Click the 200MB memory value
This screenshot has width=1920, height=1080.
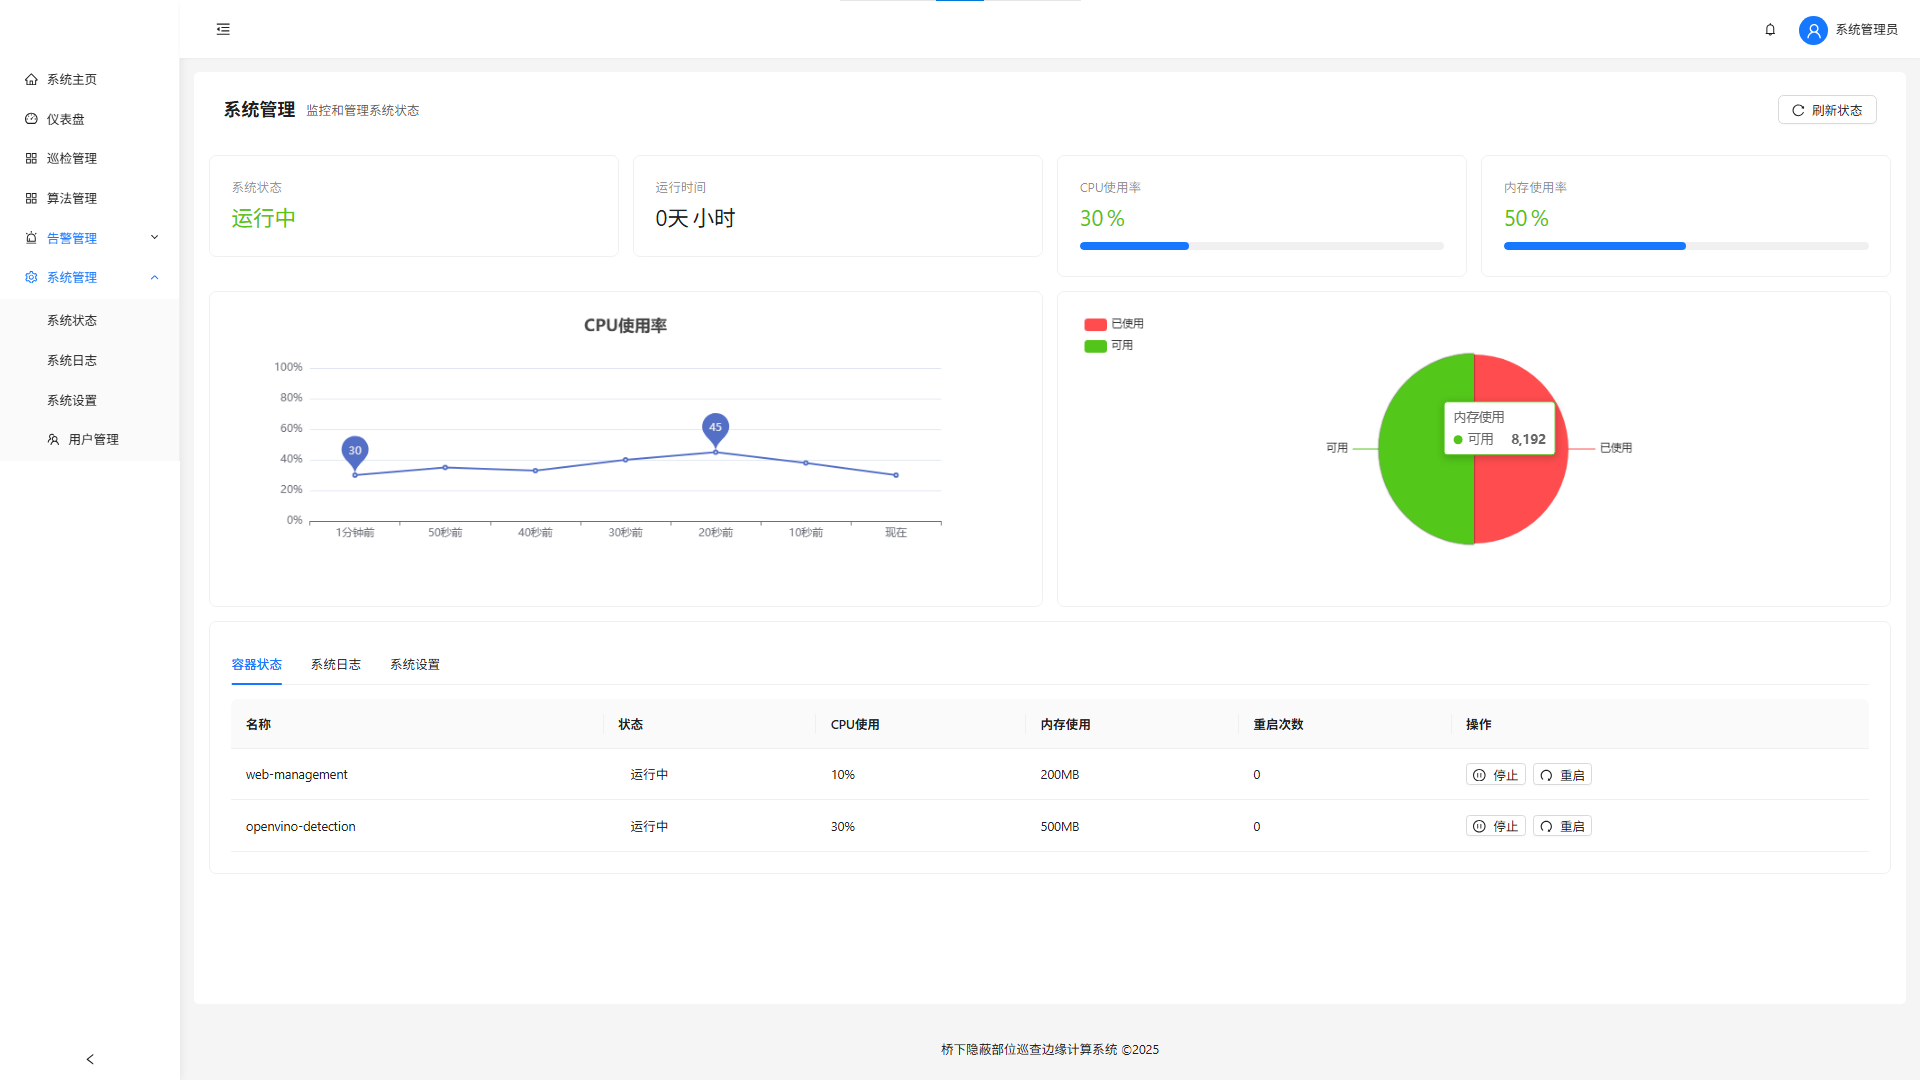1060,775
